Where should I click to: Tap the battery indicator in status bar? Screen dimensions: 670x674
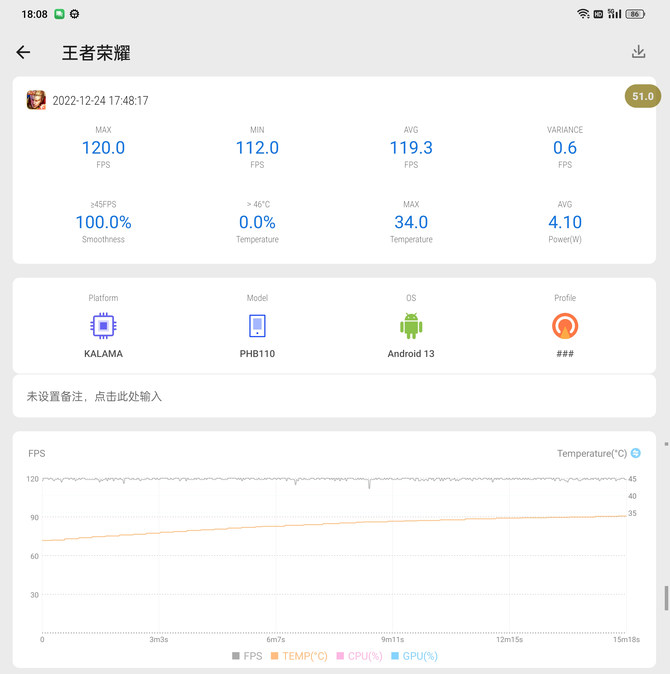pos(634,14)
